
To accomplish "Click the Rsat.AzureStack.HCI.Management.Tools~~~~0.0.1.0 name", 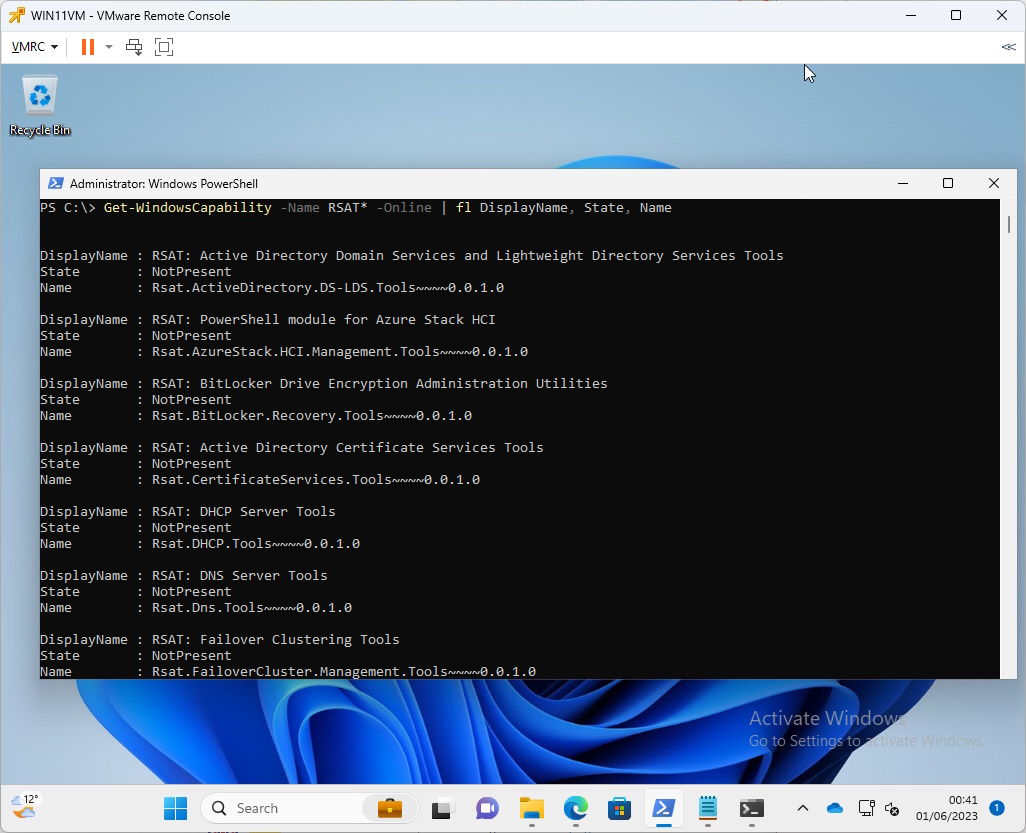I will pyautogui.click(x=340, y=352).
